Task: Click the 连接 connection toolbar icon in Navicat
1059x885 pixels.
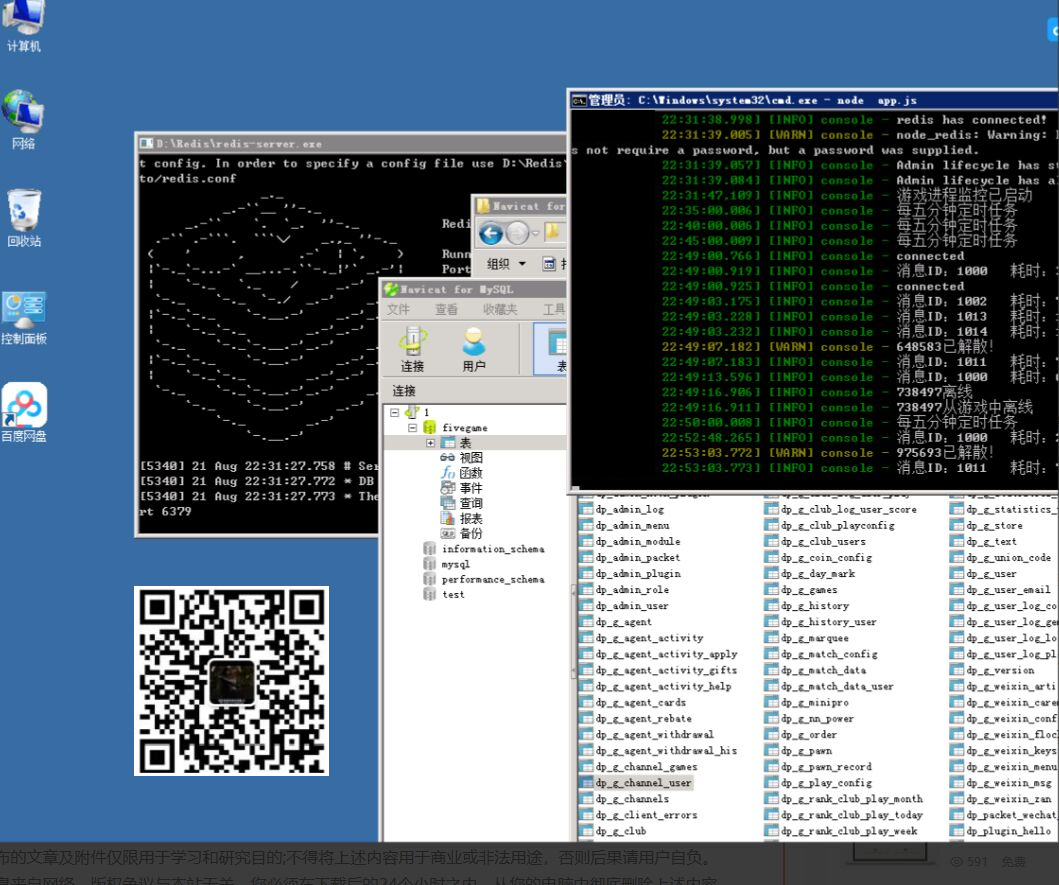Action: coord(412,349)
